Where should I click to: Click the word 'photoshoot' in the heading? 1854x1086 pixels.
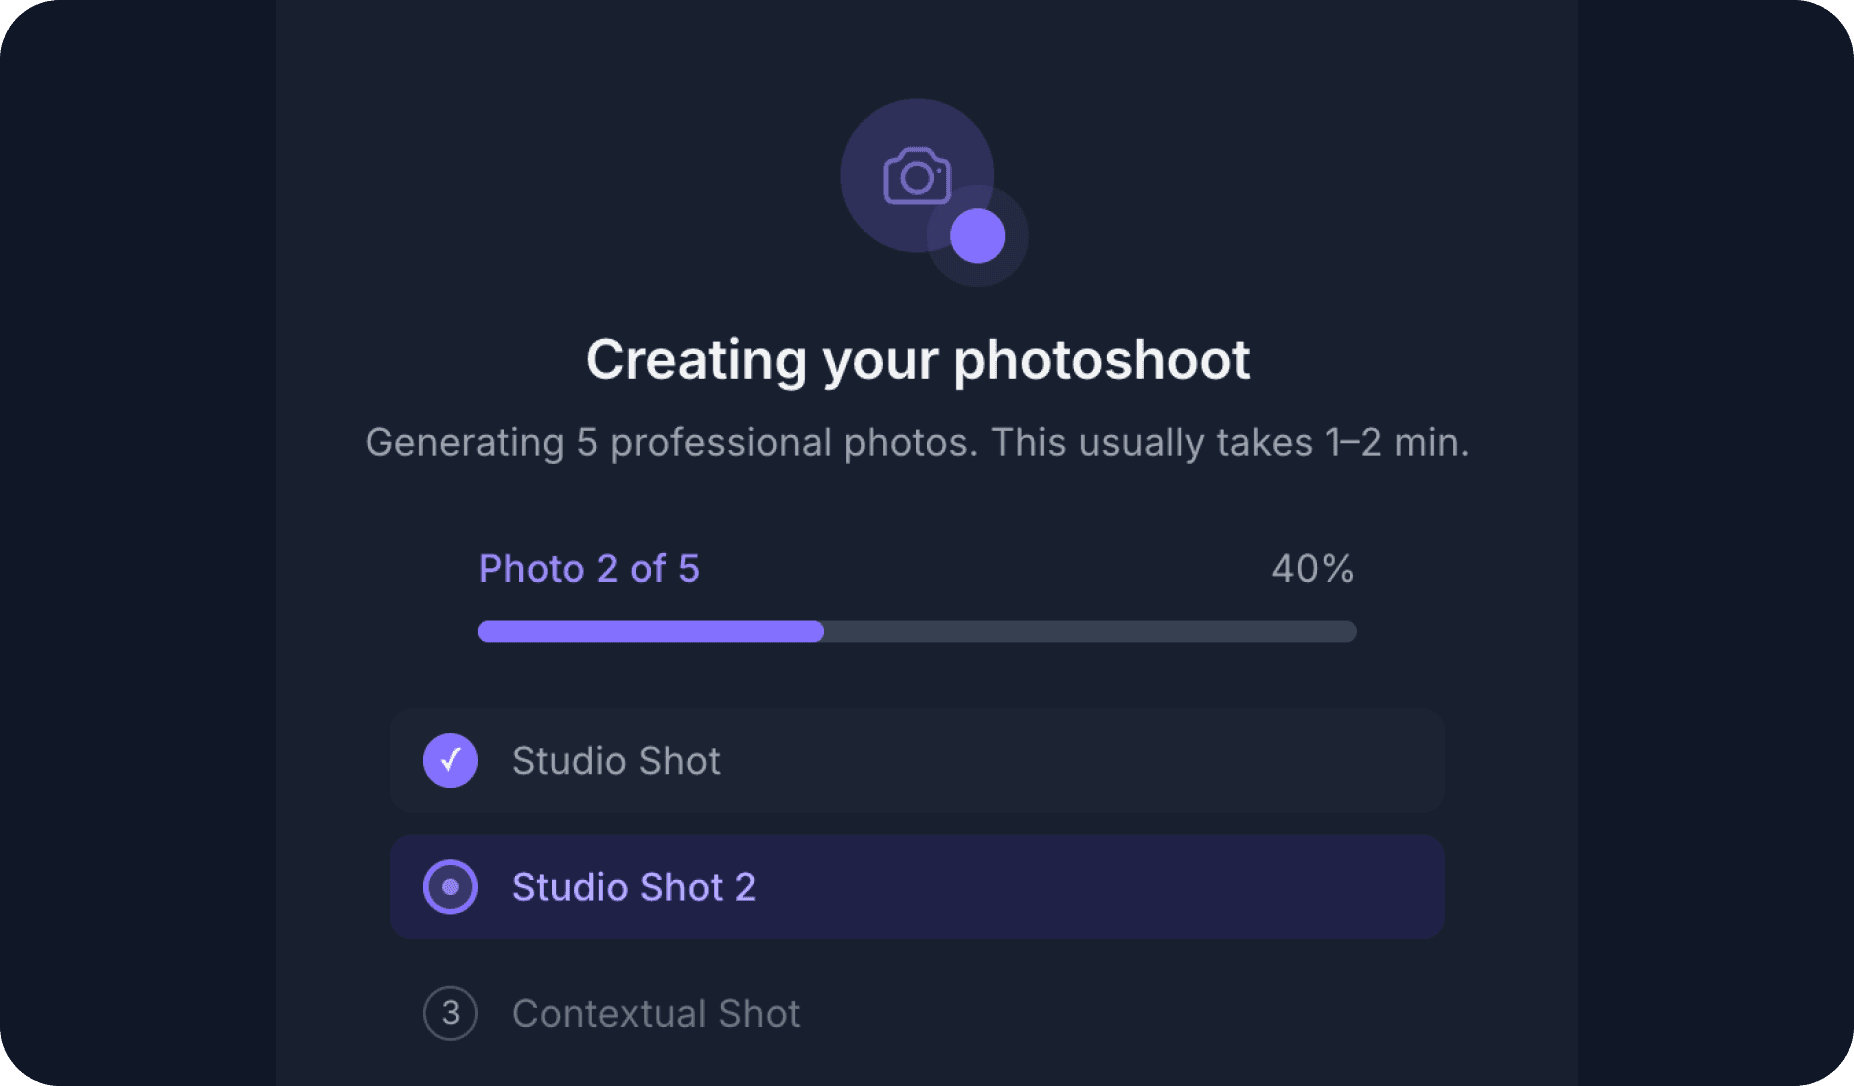click(x=1101, y=360)
